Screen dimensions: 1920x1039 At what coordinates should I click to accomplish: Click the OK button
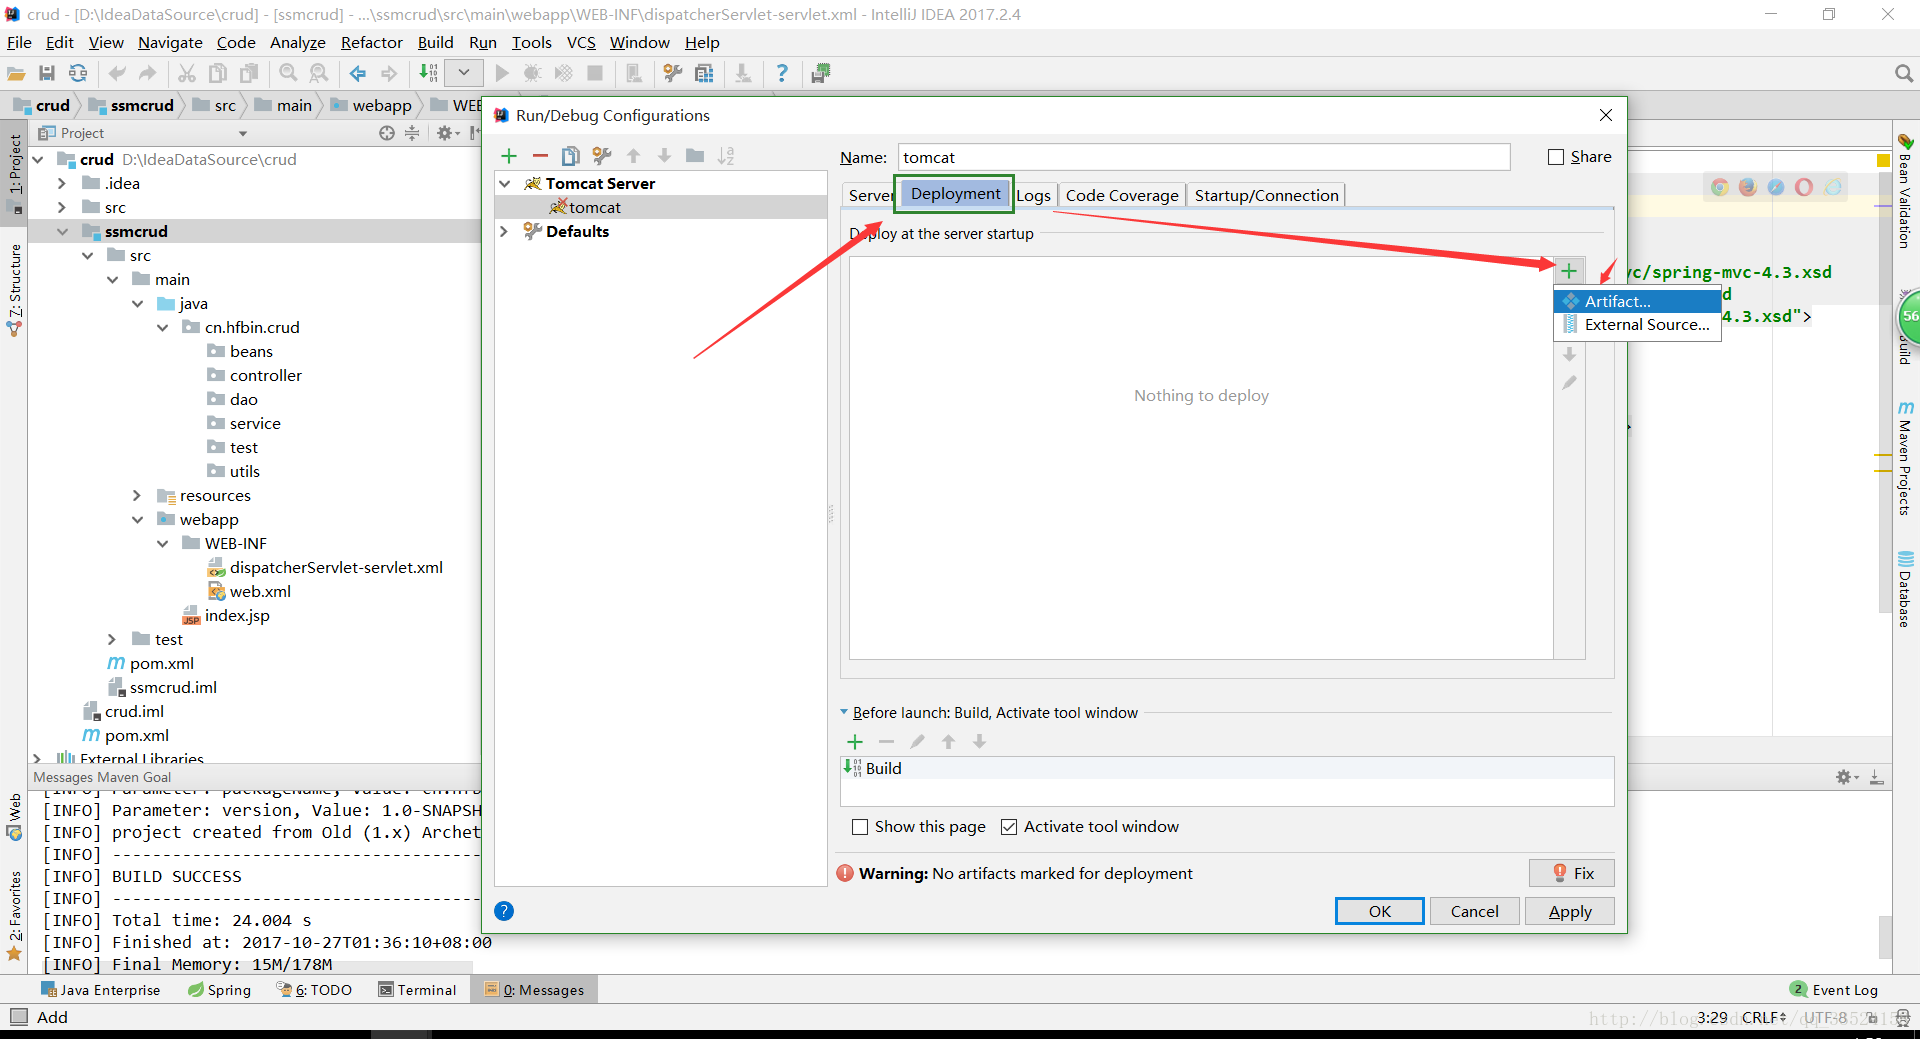point(1379,912)
